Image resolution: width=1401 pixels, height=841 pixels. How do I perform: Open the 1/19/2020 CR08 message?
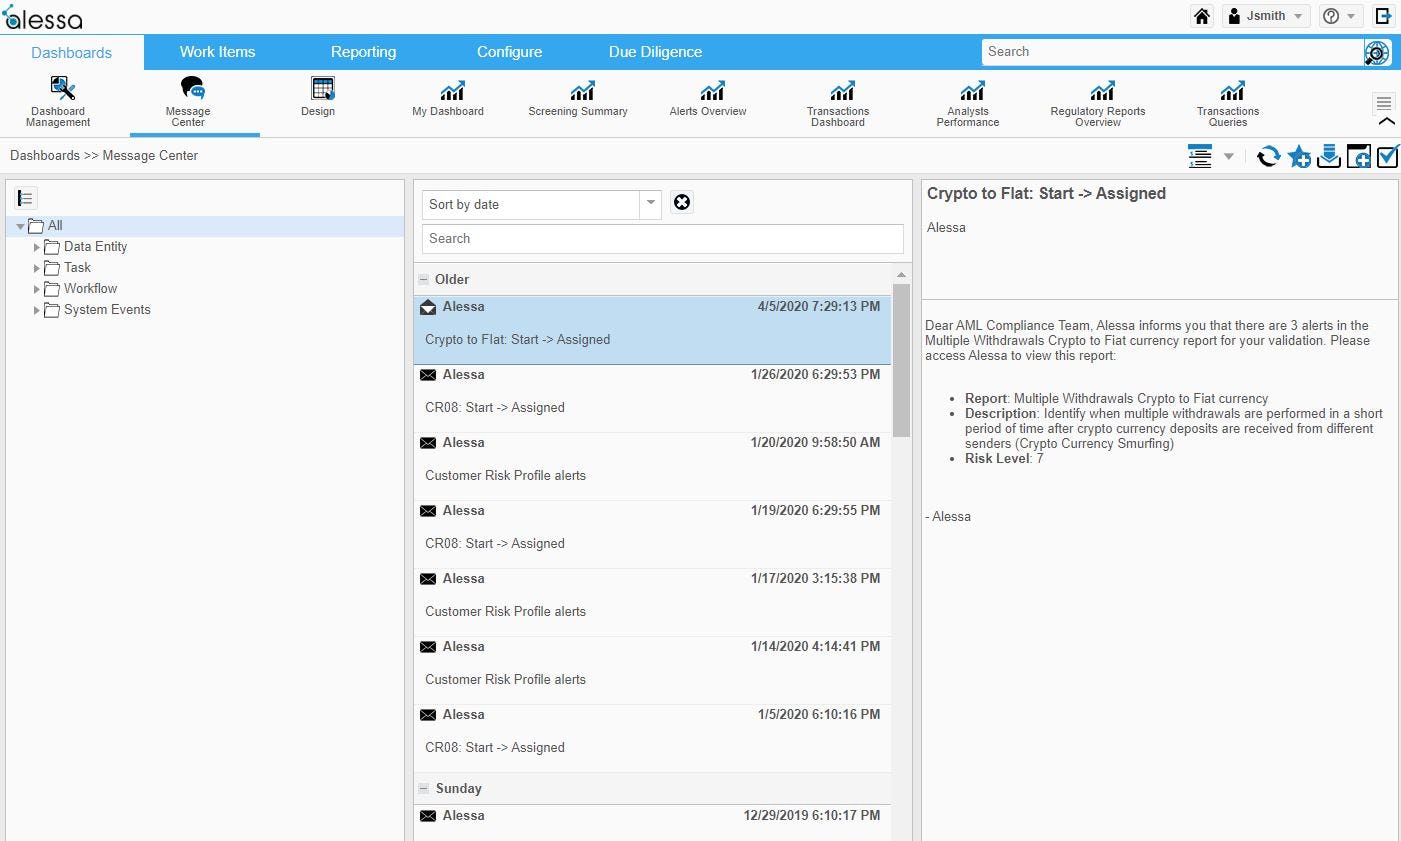point(652,534)
